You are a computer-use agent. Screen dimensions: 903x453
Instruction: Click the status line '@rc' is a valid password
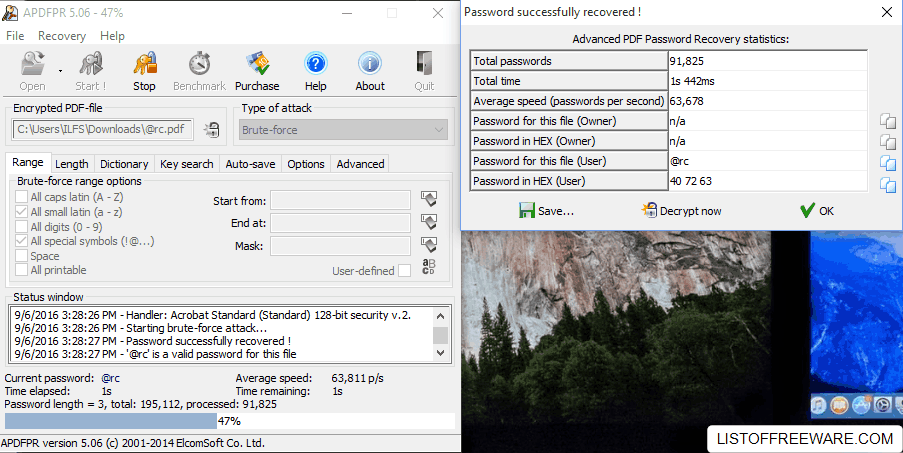click(155, 354)
